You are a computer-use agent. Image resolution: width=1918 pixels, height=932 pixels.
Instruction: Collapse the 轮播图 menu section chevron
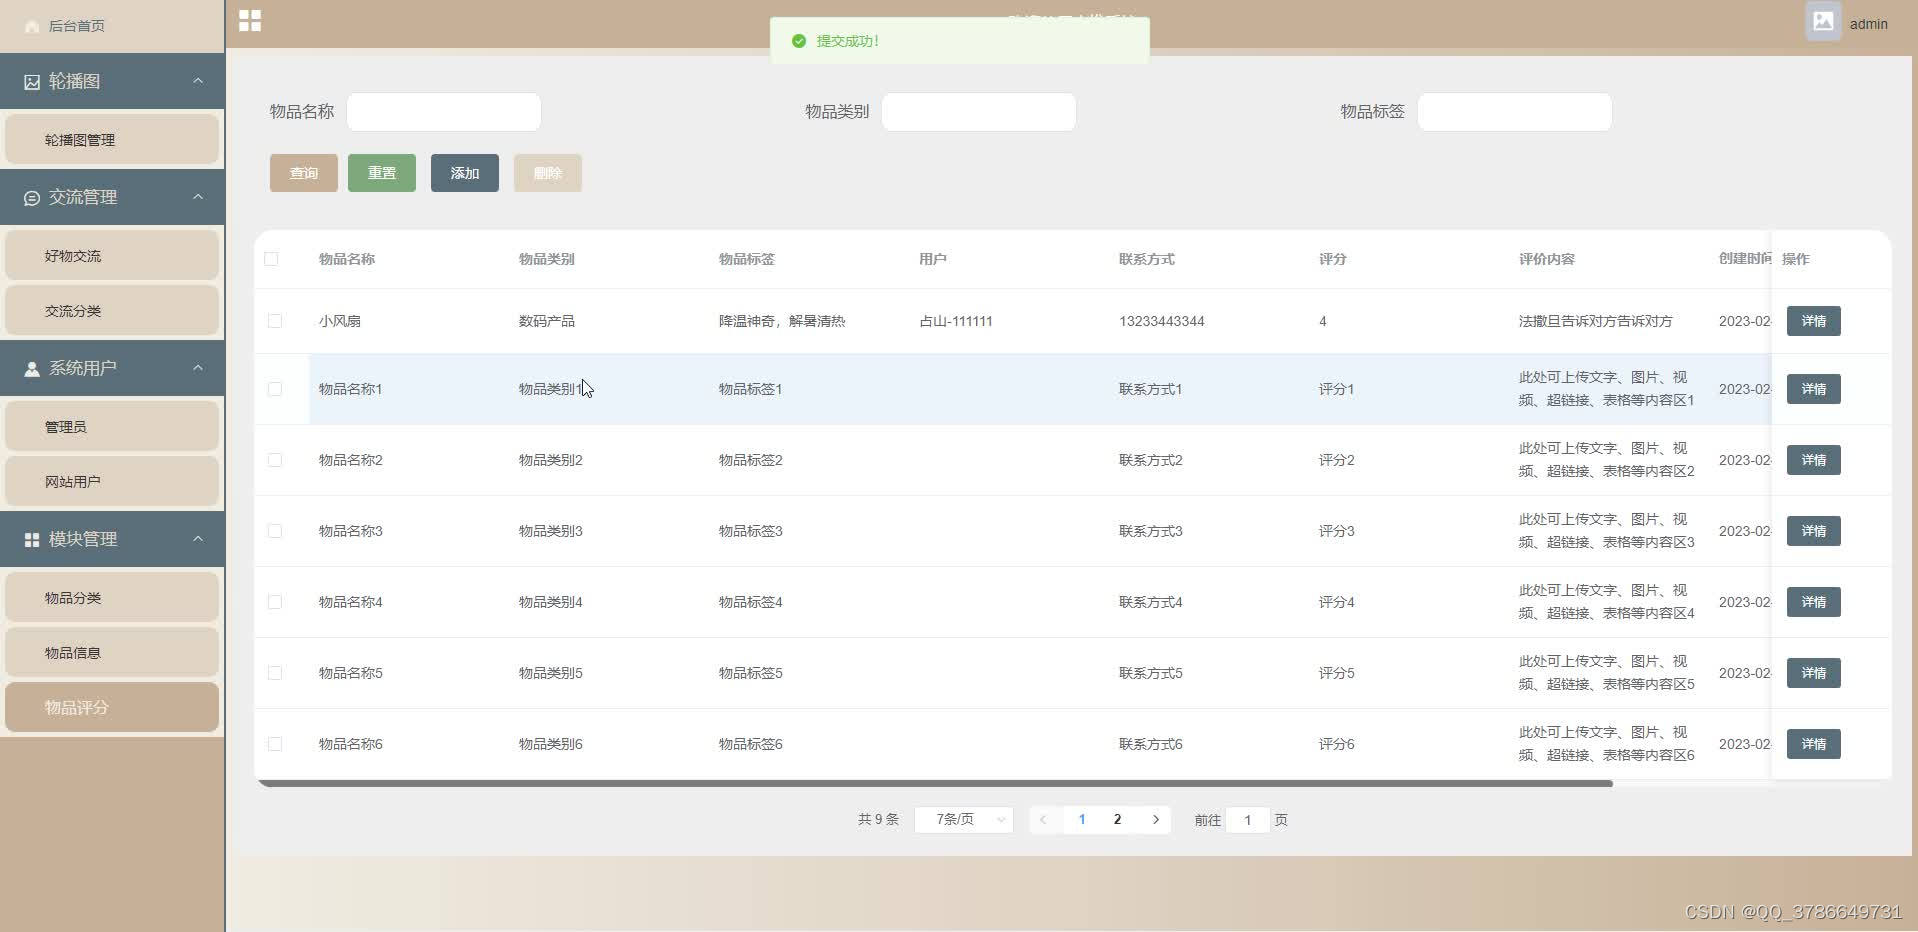coord(198,81)
